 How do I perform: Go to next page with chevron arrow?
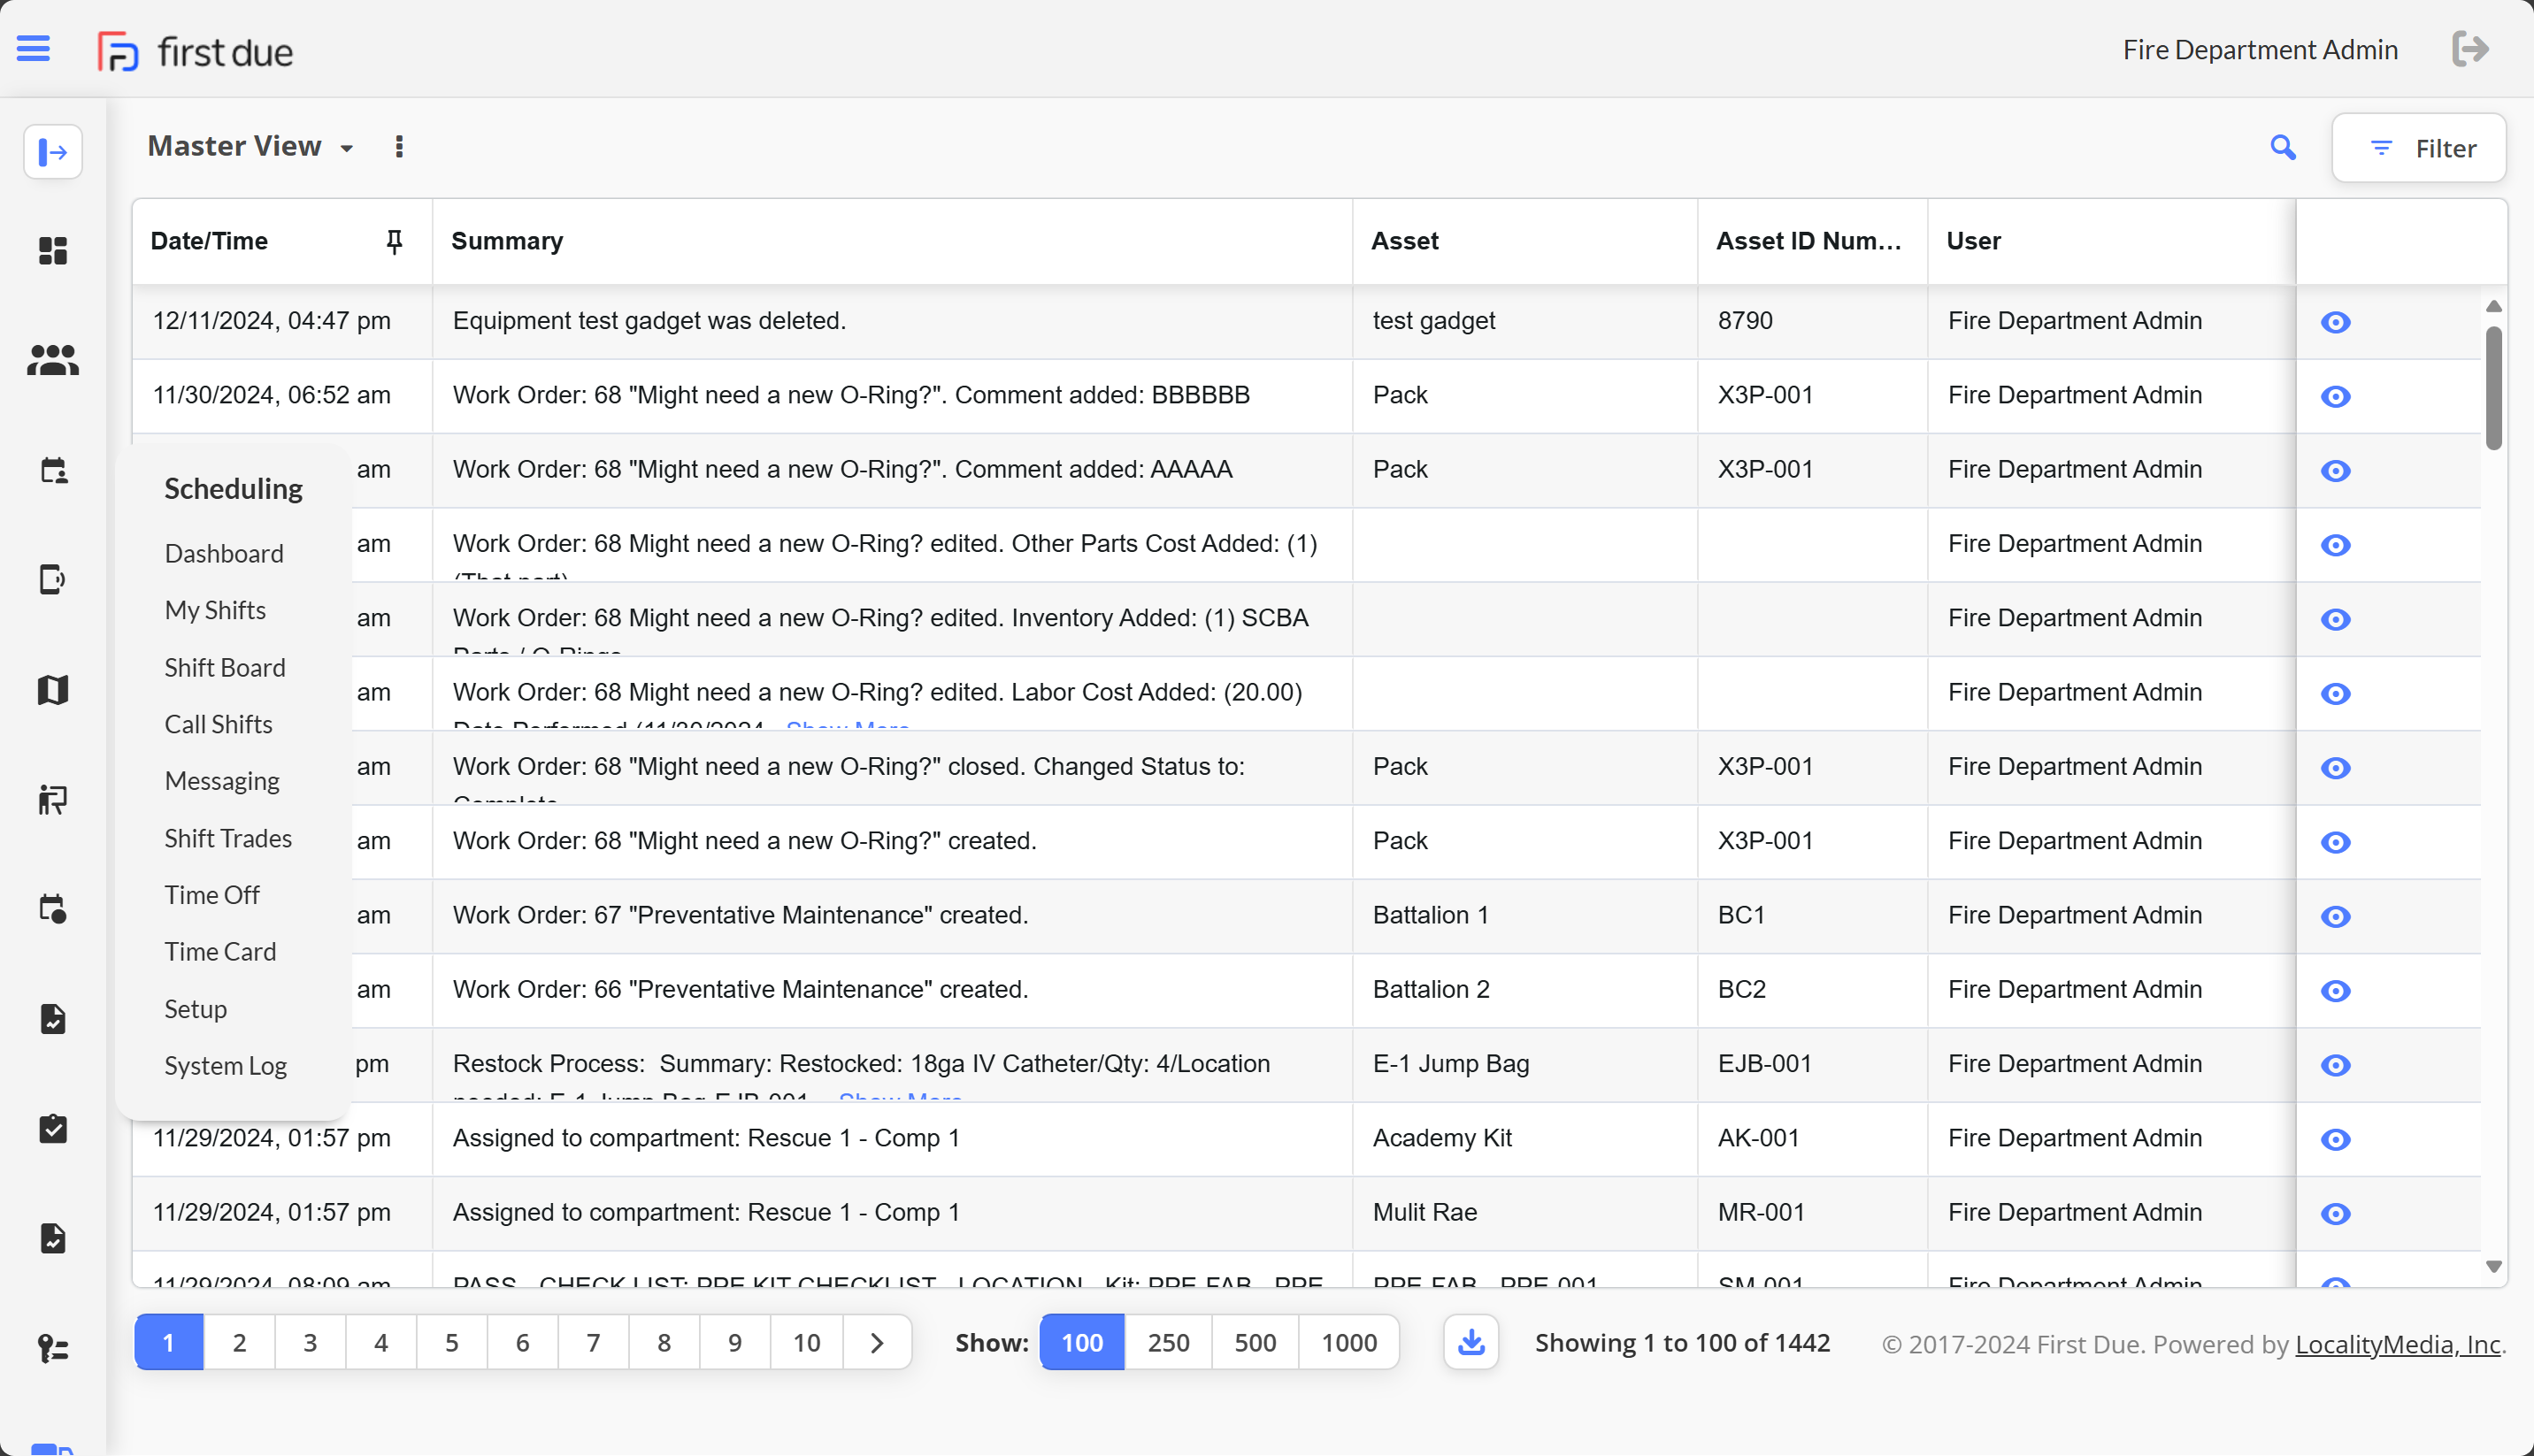[x=877, y=1342]
